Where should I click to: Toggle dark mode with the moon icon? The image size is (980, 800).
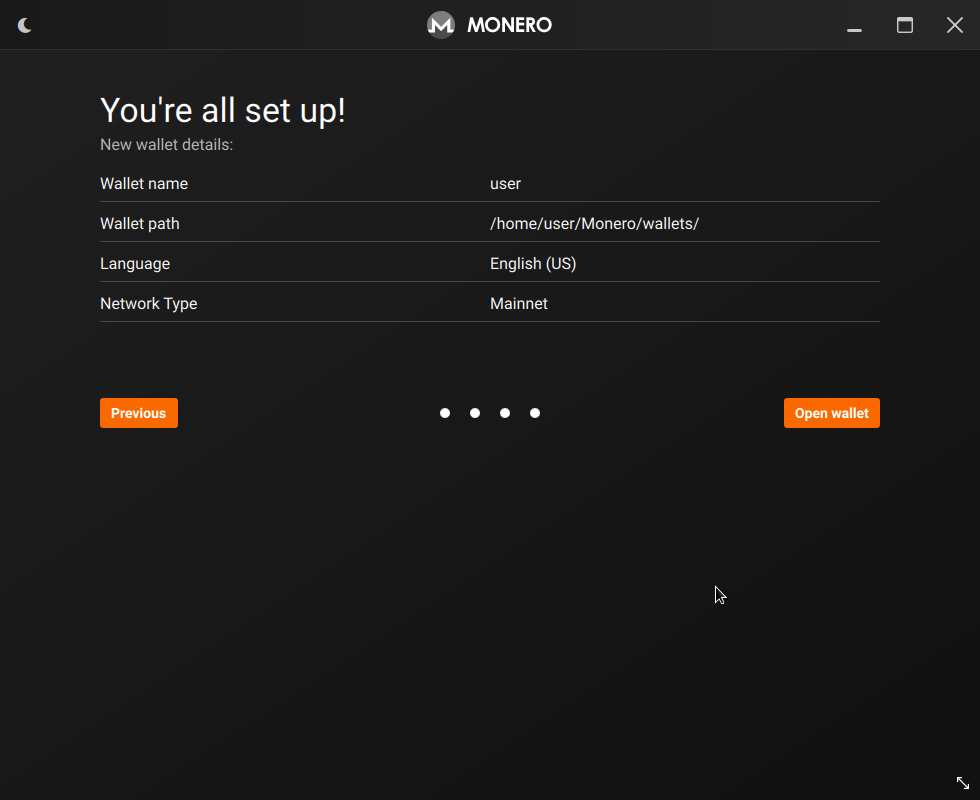[25, 25]
